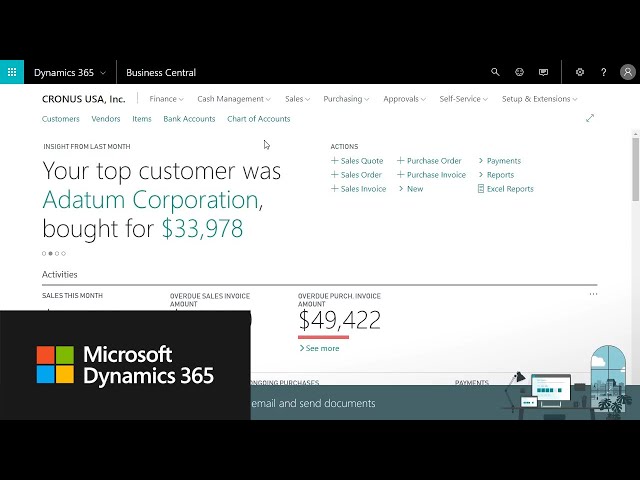Open the user account avatar
The width and height of the screenshot is (640, 480).
click(627, 72)
